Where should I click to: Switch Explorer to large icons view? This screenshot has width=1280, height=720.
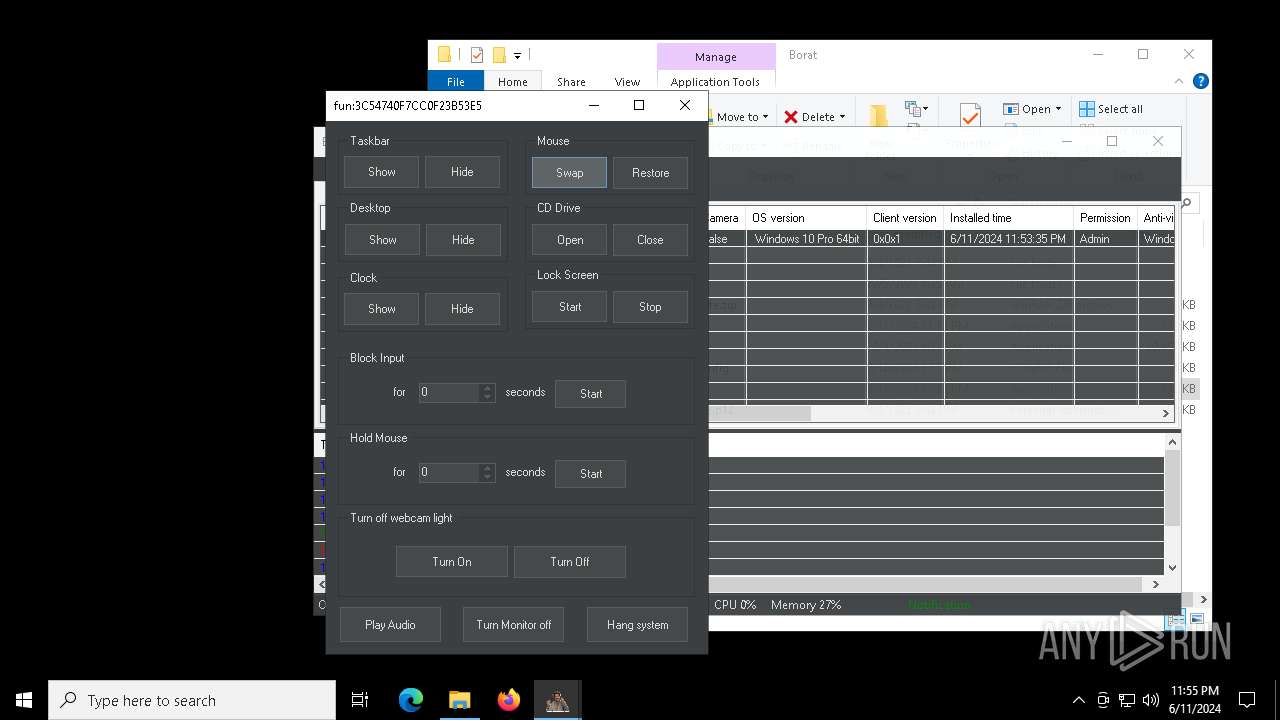[1196, 620]
